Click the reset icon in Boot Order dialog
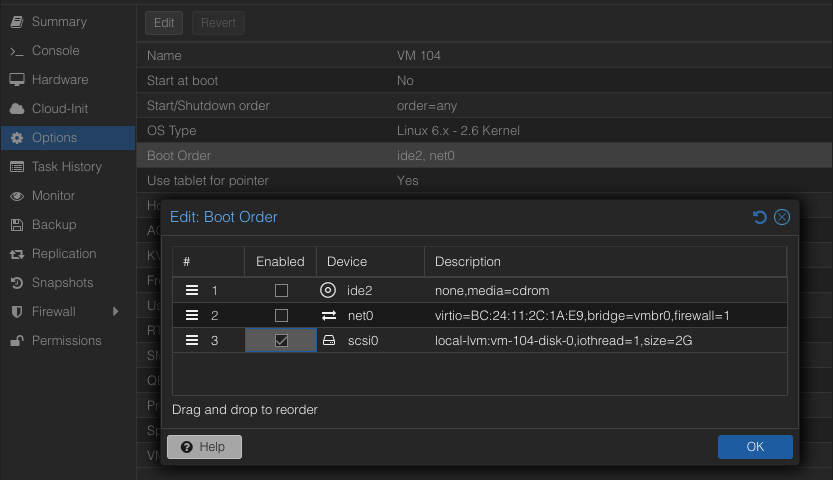Viewport: 833px width, 480px height. [759, 217]
